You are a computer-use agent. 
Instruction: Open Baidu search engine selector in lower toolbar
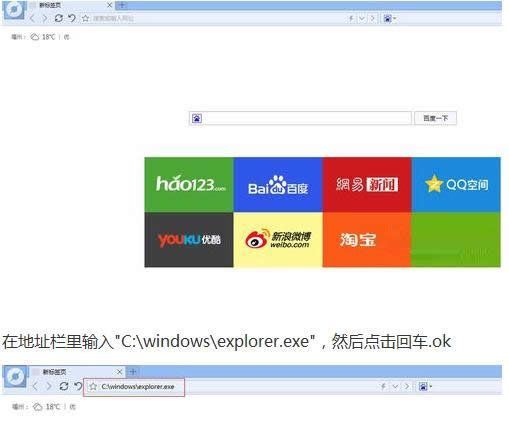(x=425, y=386)
